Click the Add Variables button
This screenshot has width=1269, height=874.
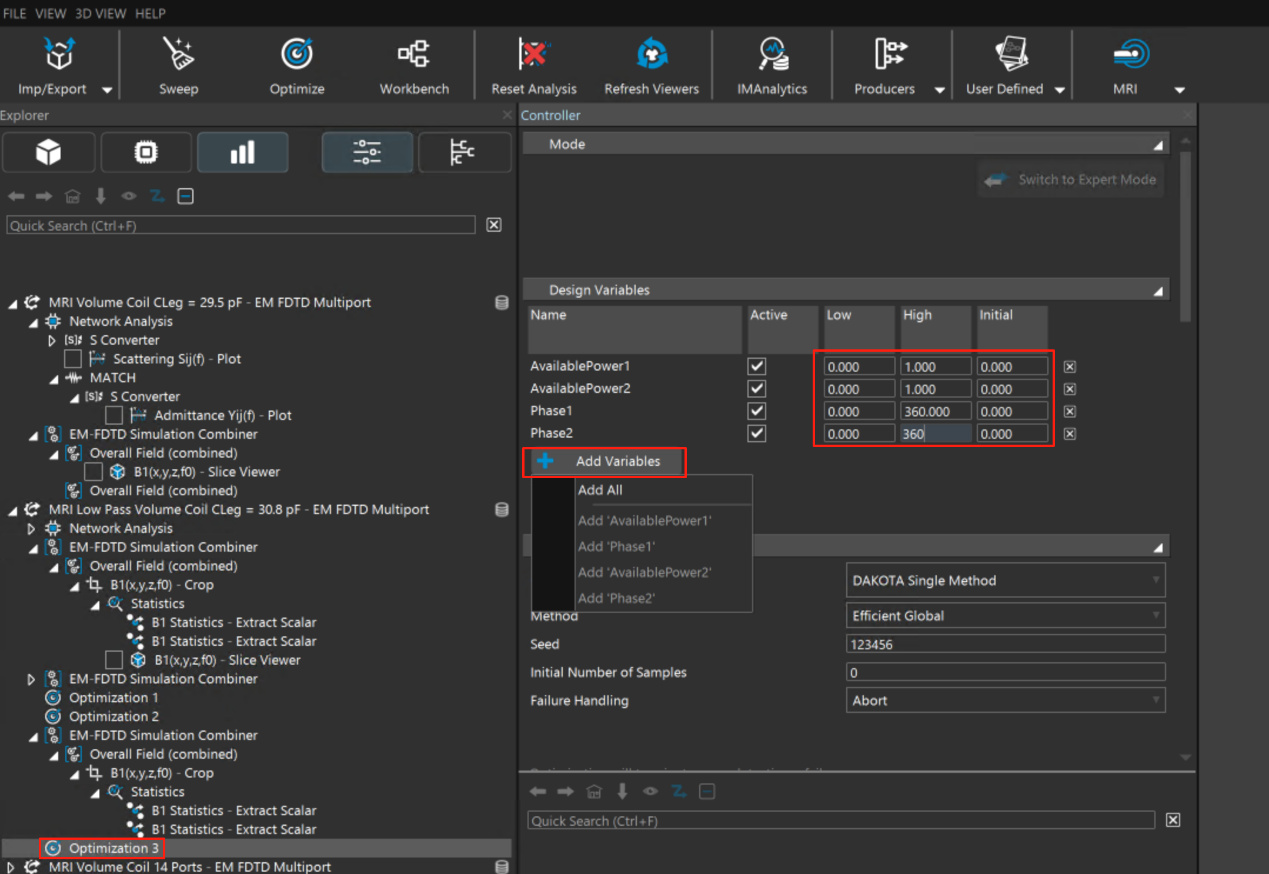coord(606,462)
